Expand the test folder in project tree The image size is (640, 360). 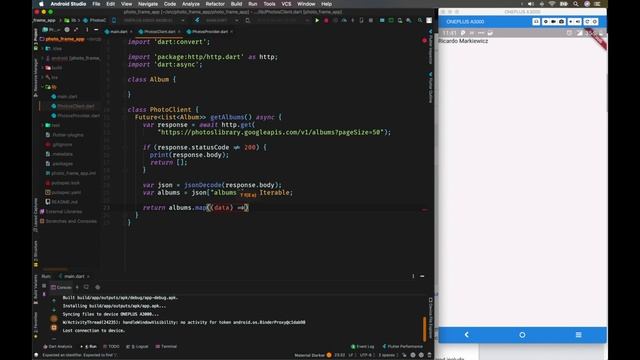point(43,125)
